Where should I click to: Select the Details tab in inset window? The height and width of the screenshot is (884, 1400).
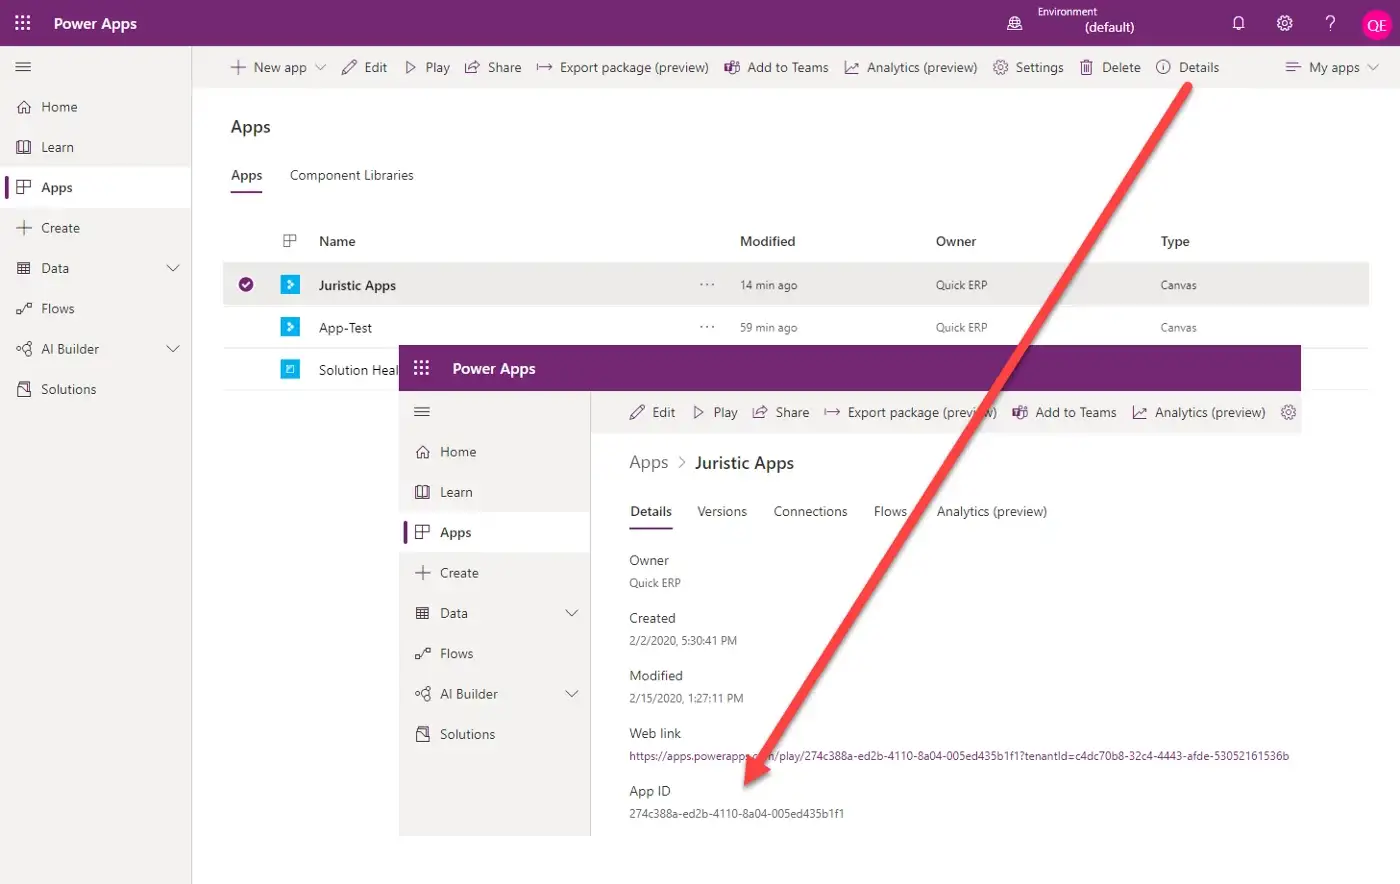tap(651, 511)
